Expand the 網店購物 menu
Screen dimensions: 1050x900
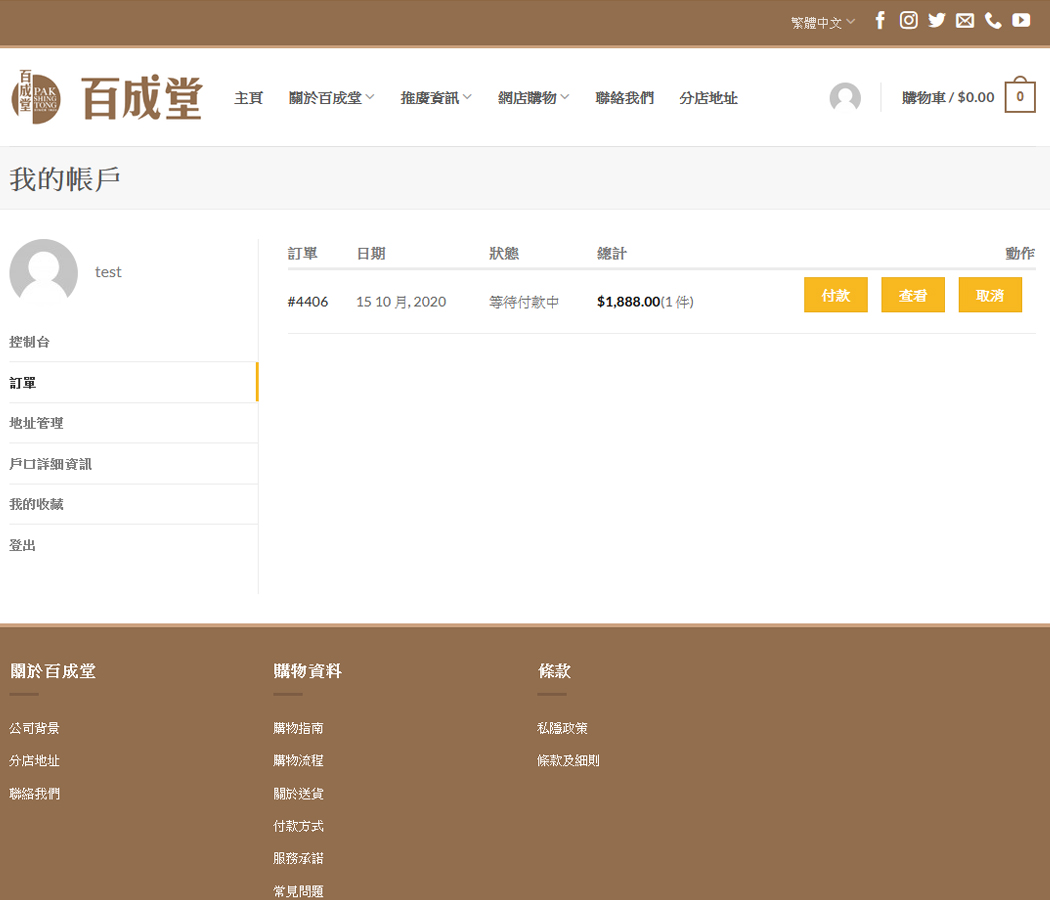click(534, 98)
